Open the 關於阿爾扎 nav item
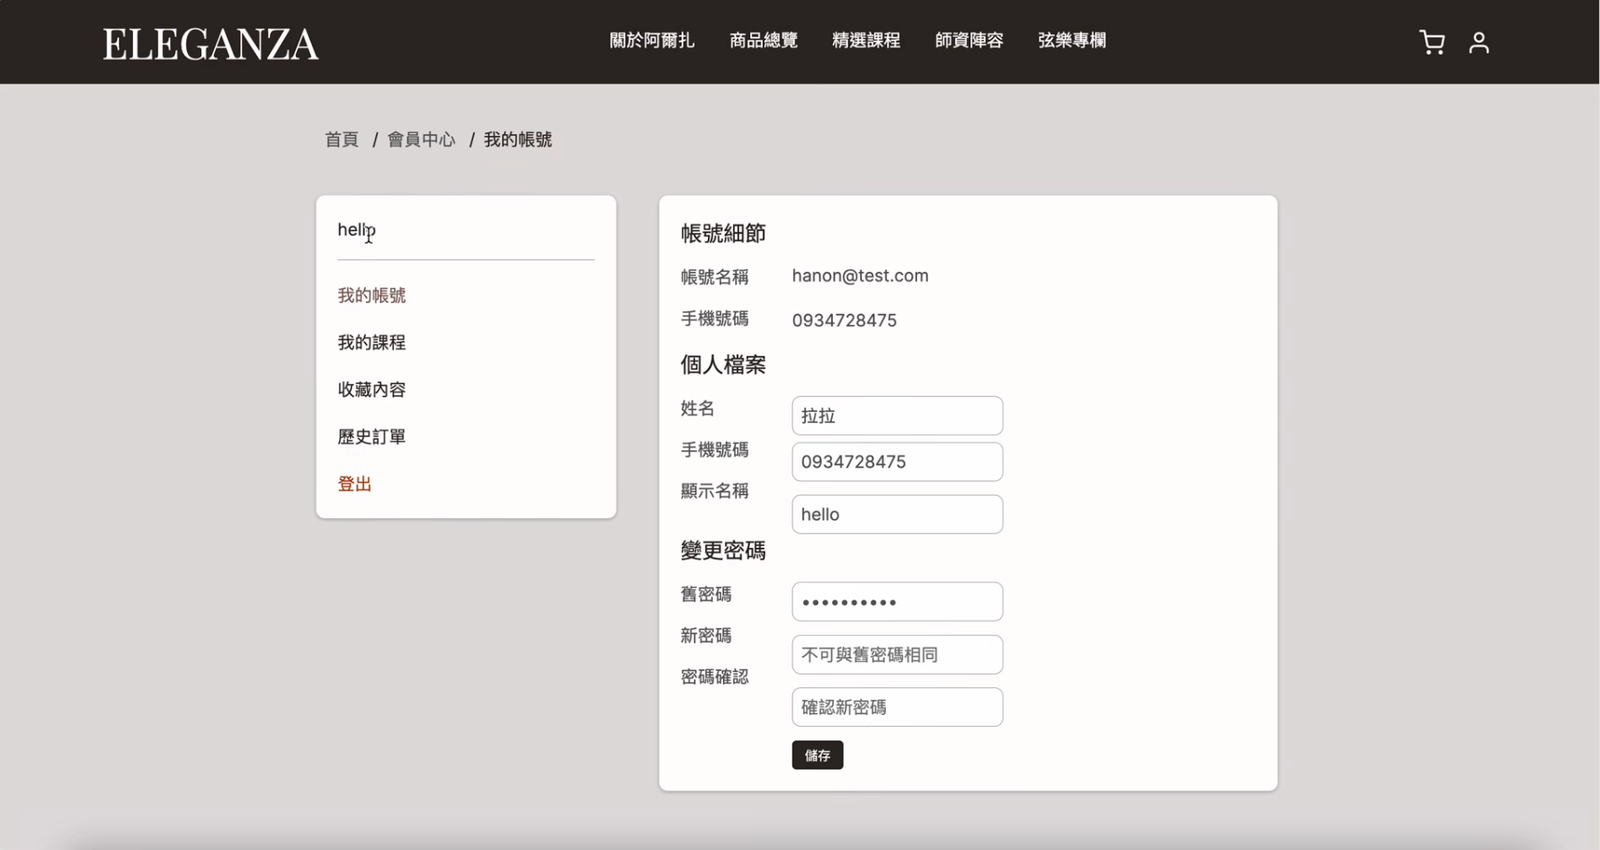The width and height of the screenshot is (1600, 850). pyautogui.click(x=652, y=40)
